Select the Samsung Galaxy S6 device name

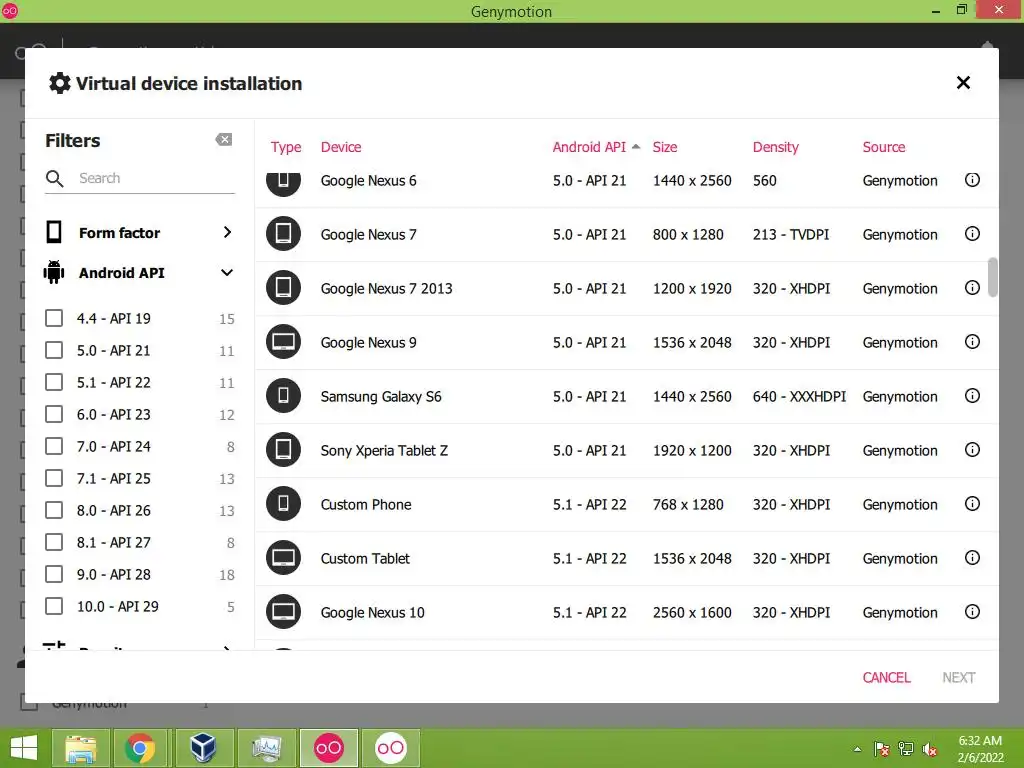click(x=381, y=396)
